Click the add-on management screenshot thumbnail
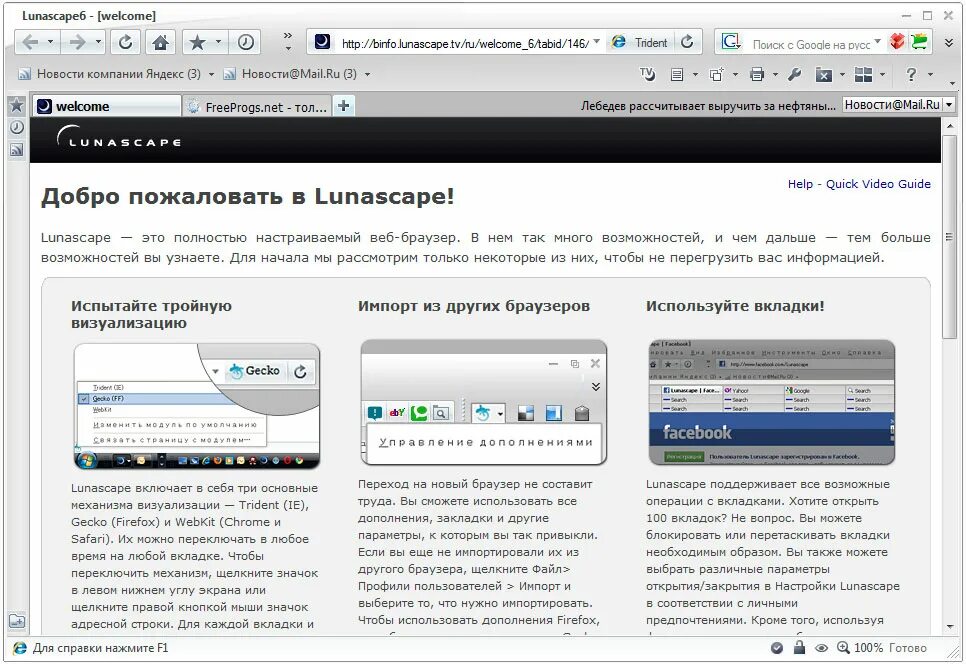Viewport: 966px width, 664px height. pos(484,402)
